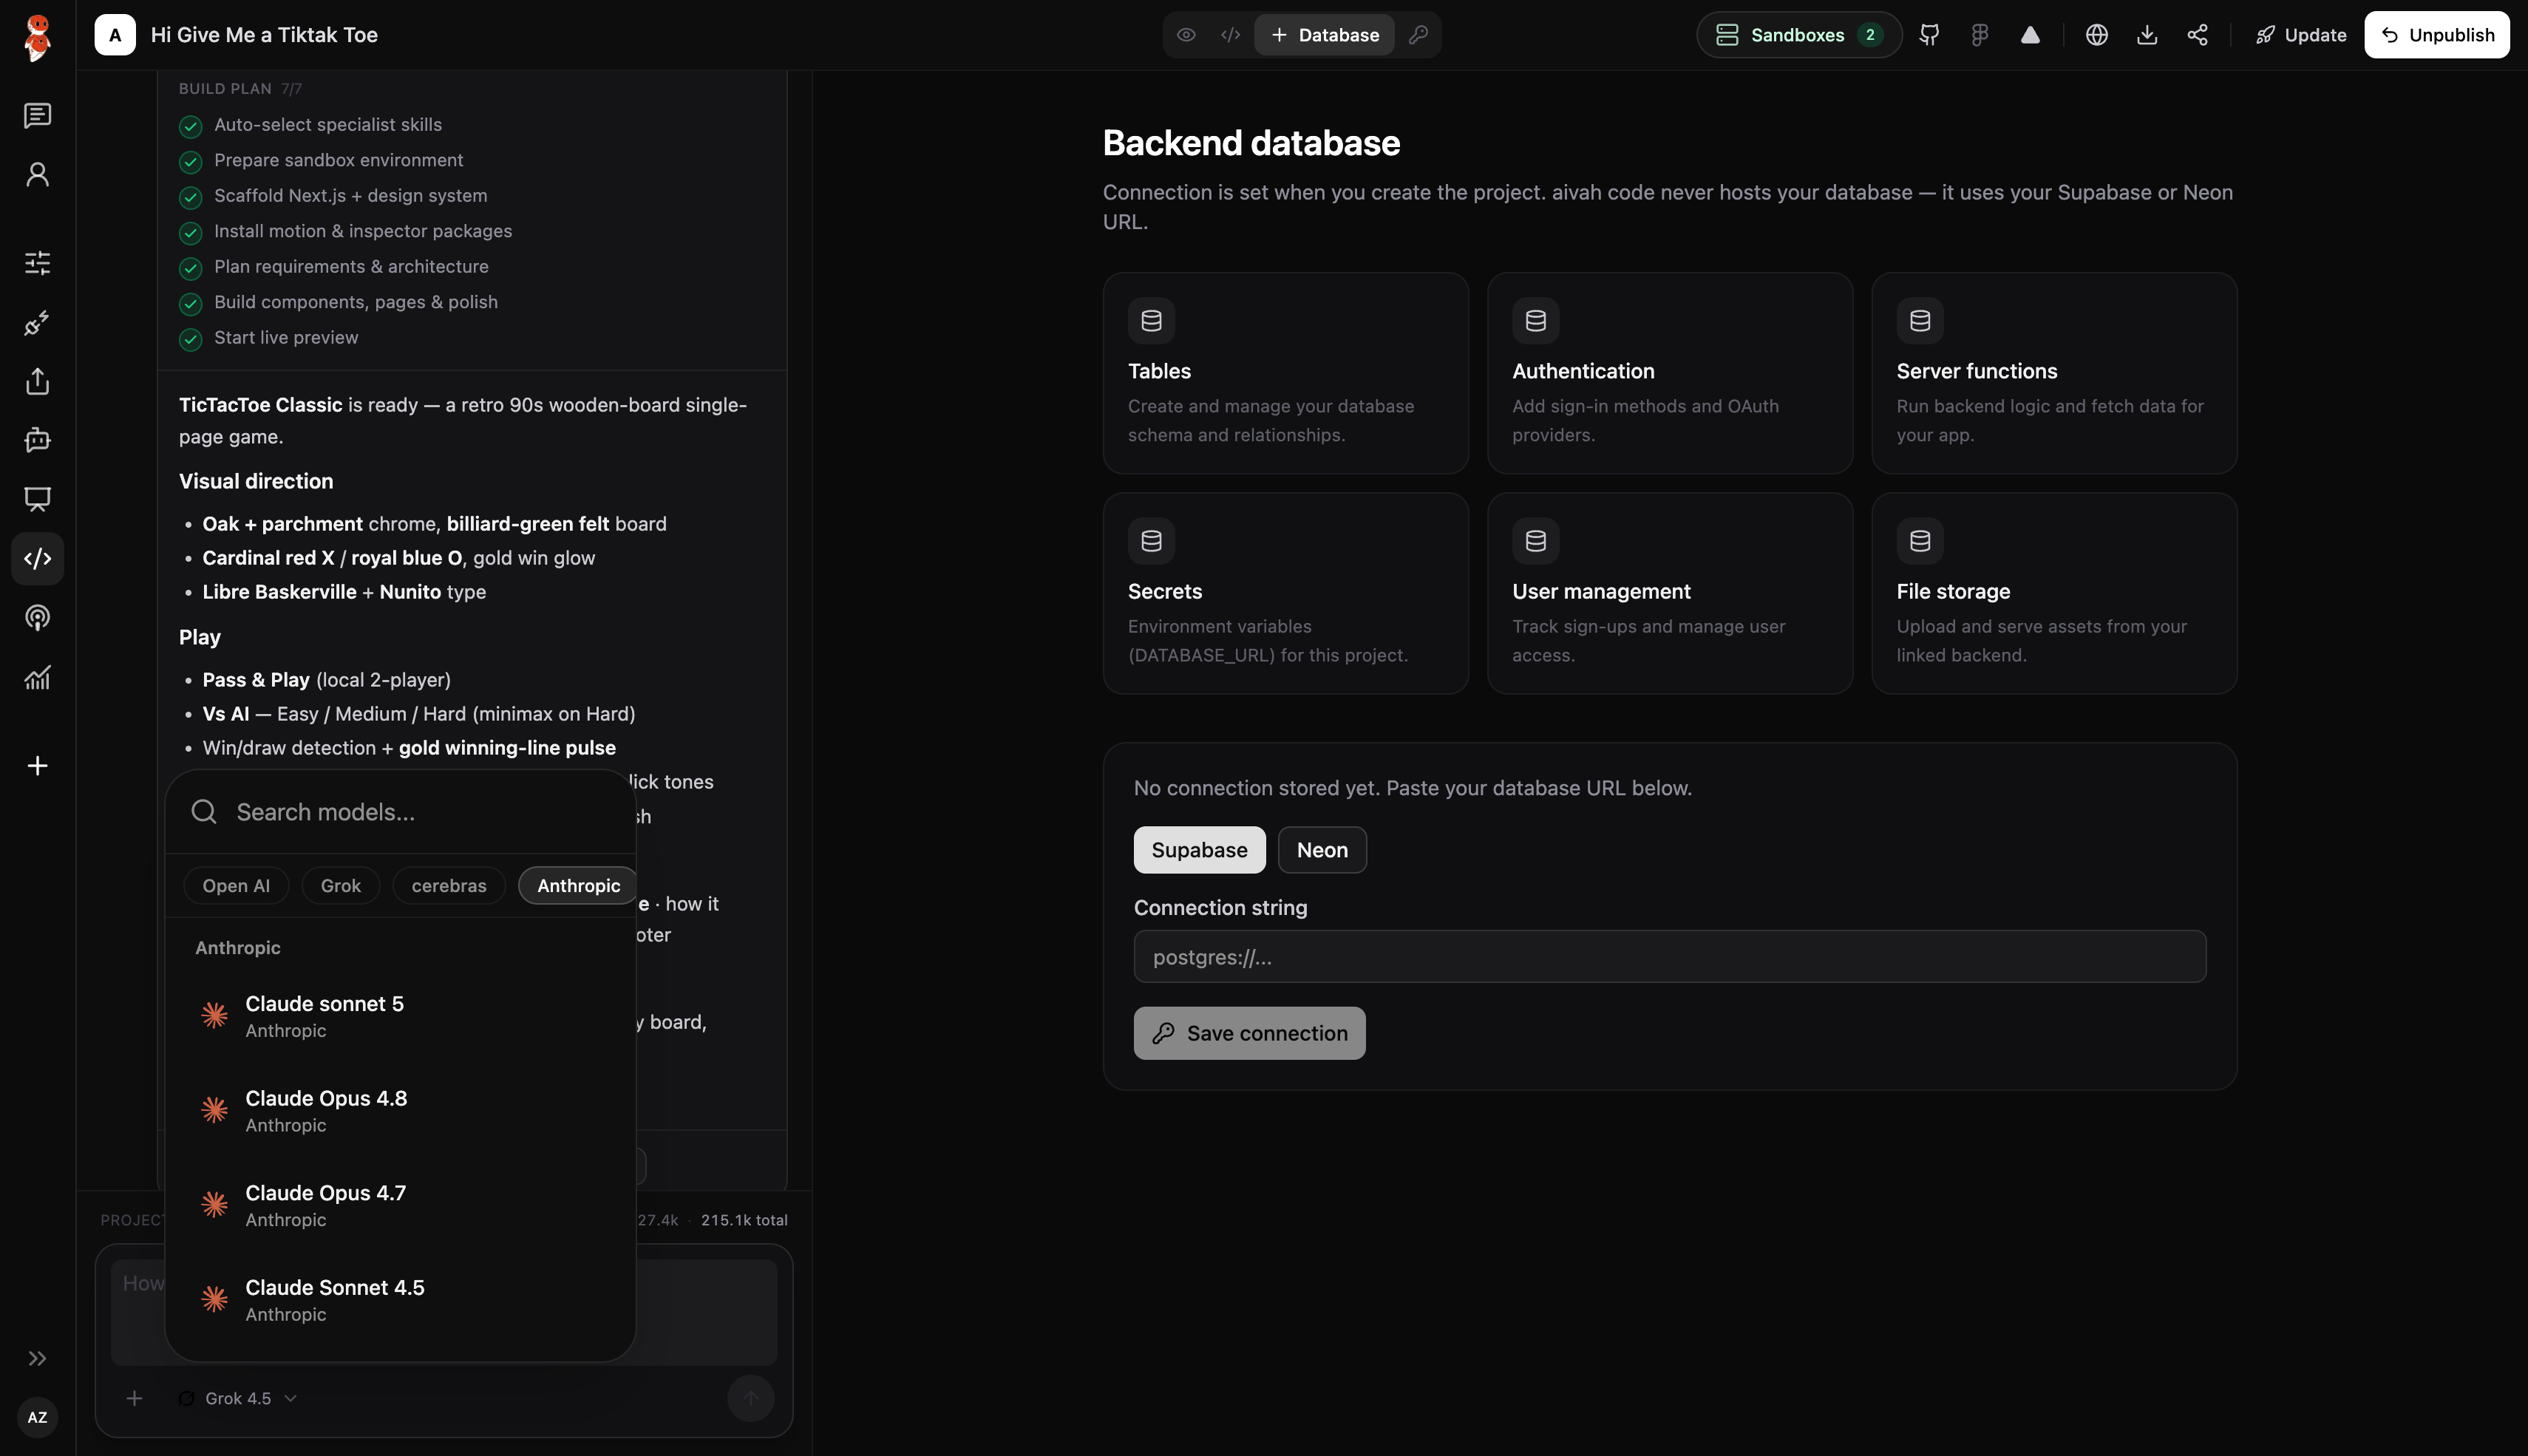
Task: Open the Secrets card
Action: (x=1286, y=593)
